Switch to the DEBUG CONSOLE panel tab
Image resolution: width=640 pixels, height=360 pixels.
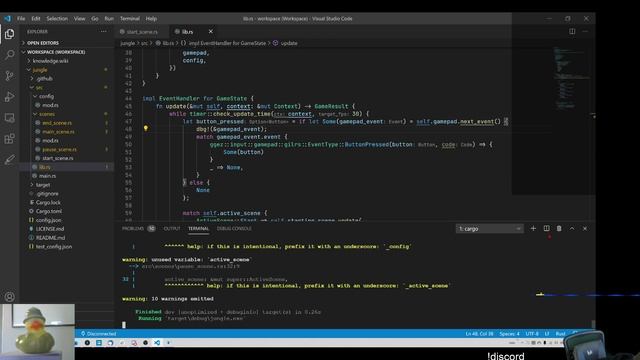pyautogui.click(x=234, y=229)
